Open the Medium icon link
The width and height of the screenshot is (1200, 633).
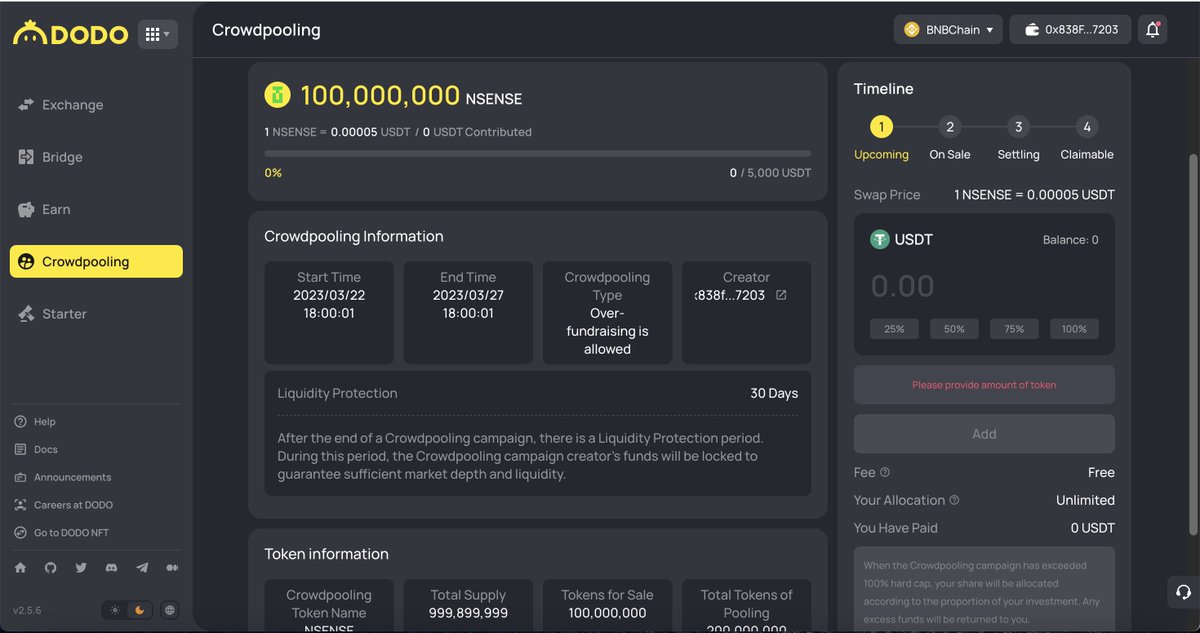pyautogui.click(x=172, y=568)
